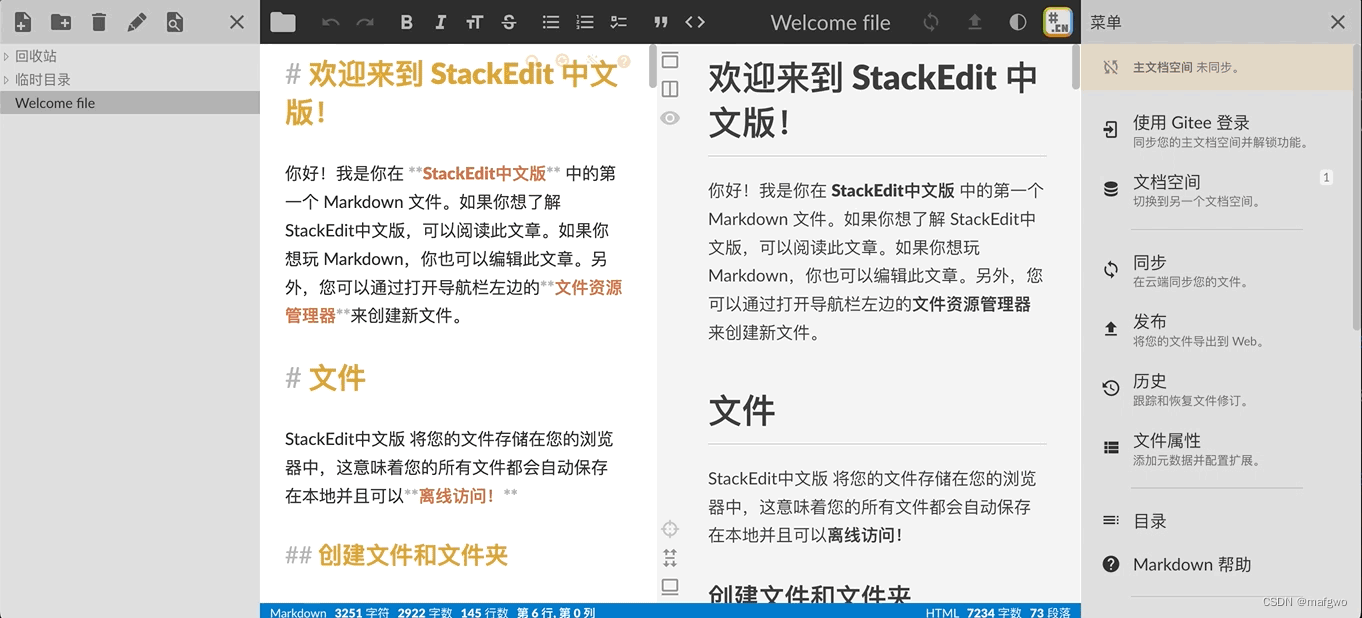
Task: Toggle navigation bar visibility
Action: coord(670,60)
